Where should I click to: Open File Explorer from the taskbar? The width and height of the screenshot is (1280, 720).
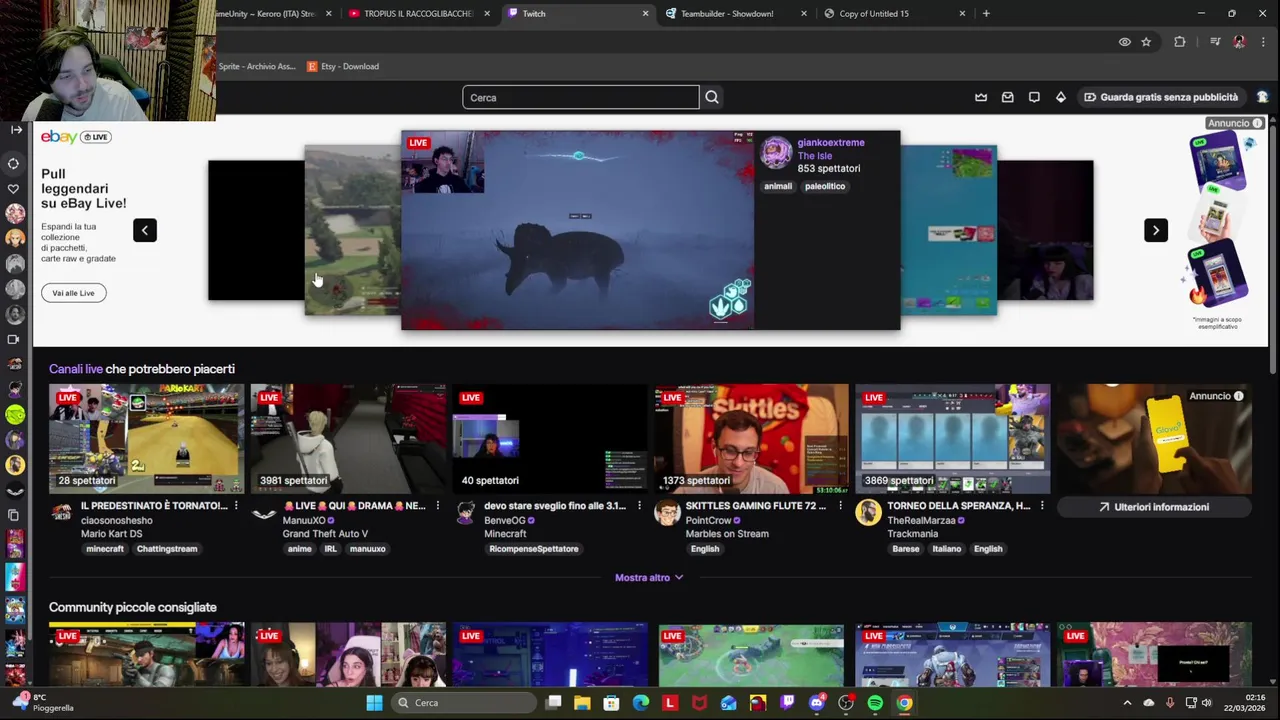pyautogui.click(x=582, y=703)
